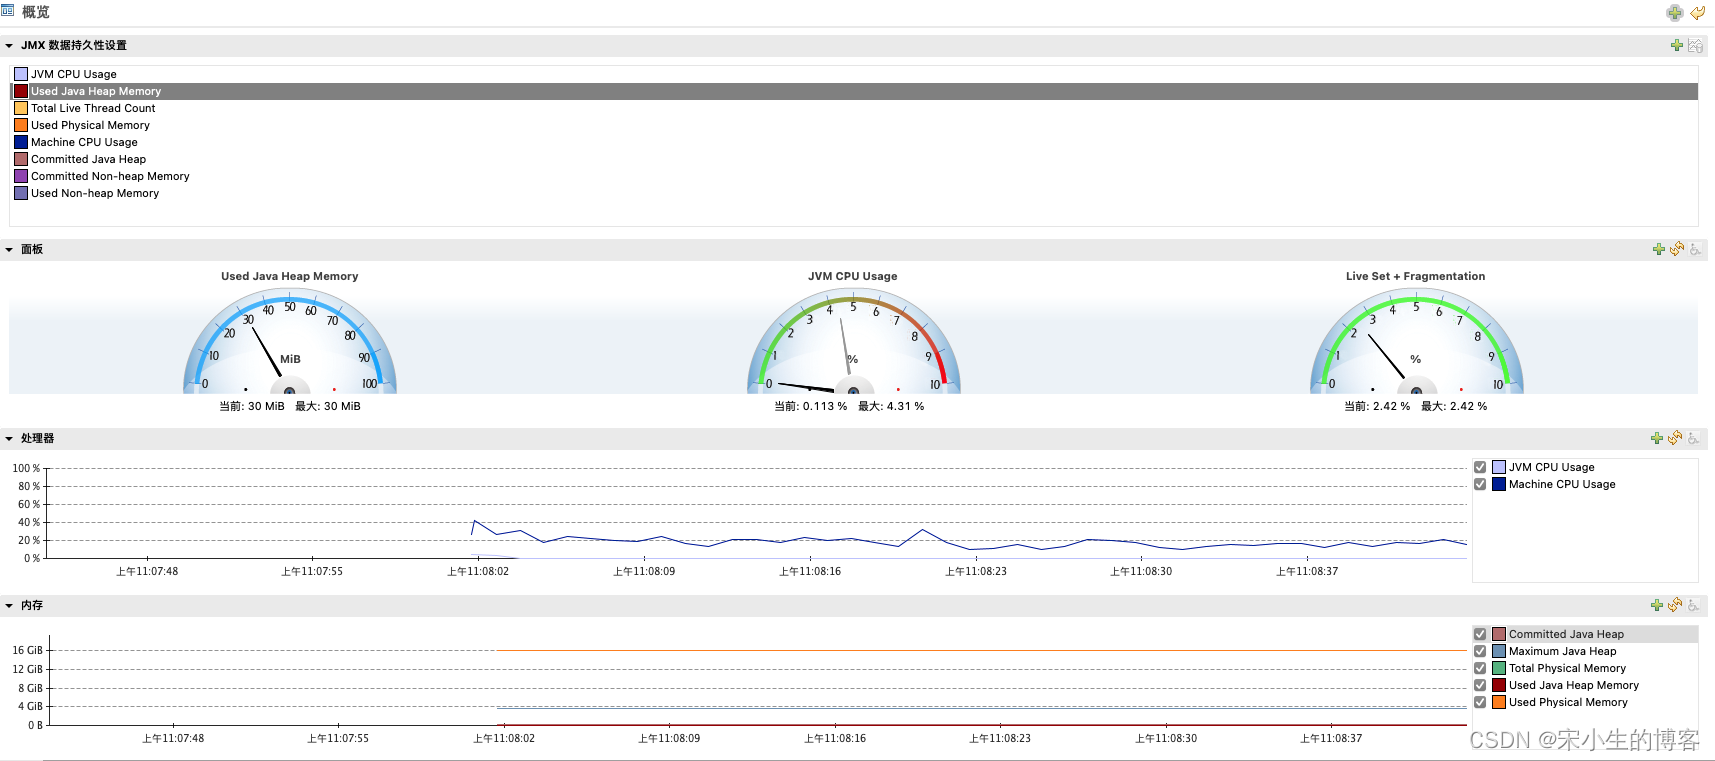Image resolution: width=1715 pixels, height=761 pixels.
Task: Add an attribute to the processor chart
Action: click(1657, 438)
